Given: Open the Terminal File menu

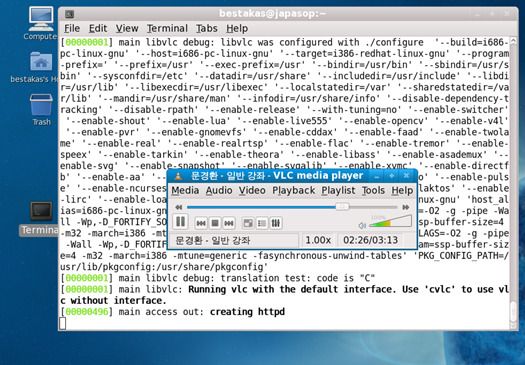Looking at the screenshot, I should click(x=72, y=28).
